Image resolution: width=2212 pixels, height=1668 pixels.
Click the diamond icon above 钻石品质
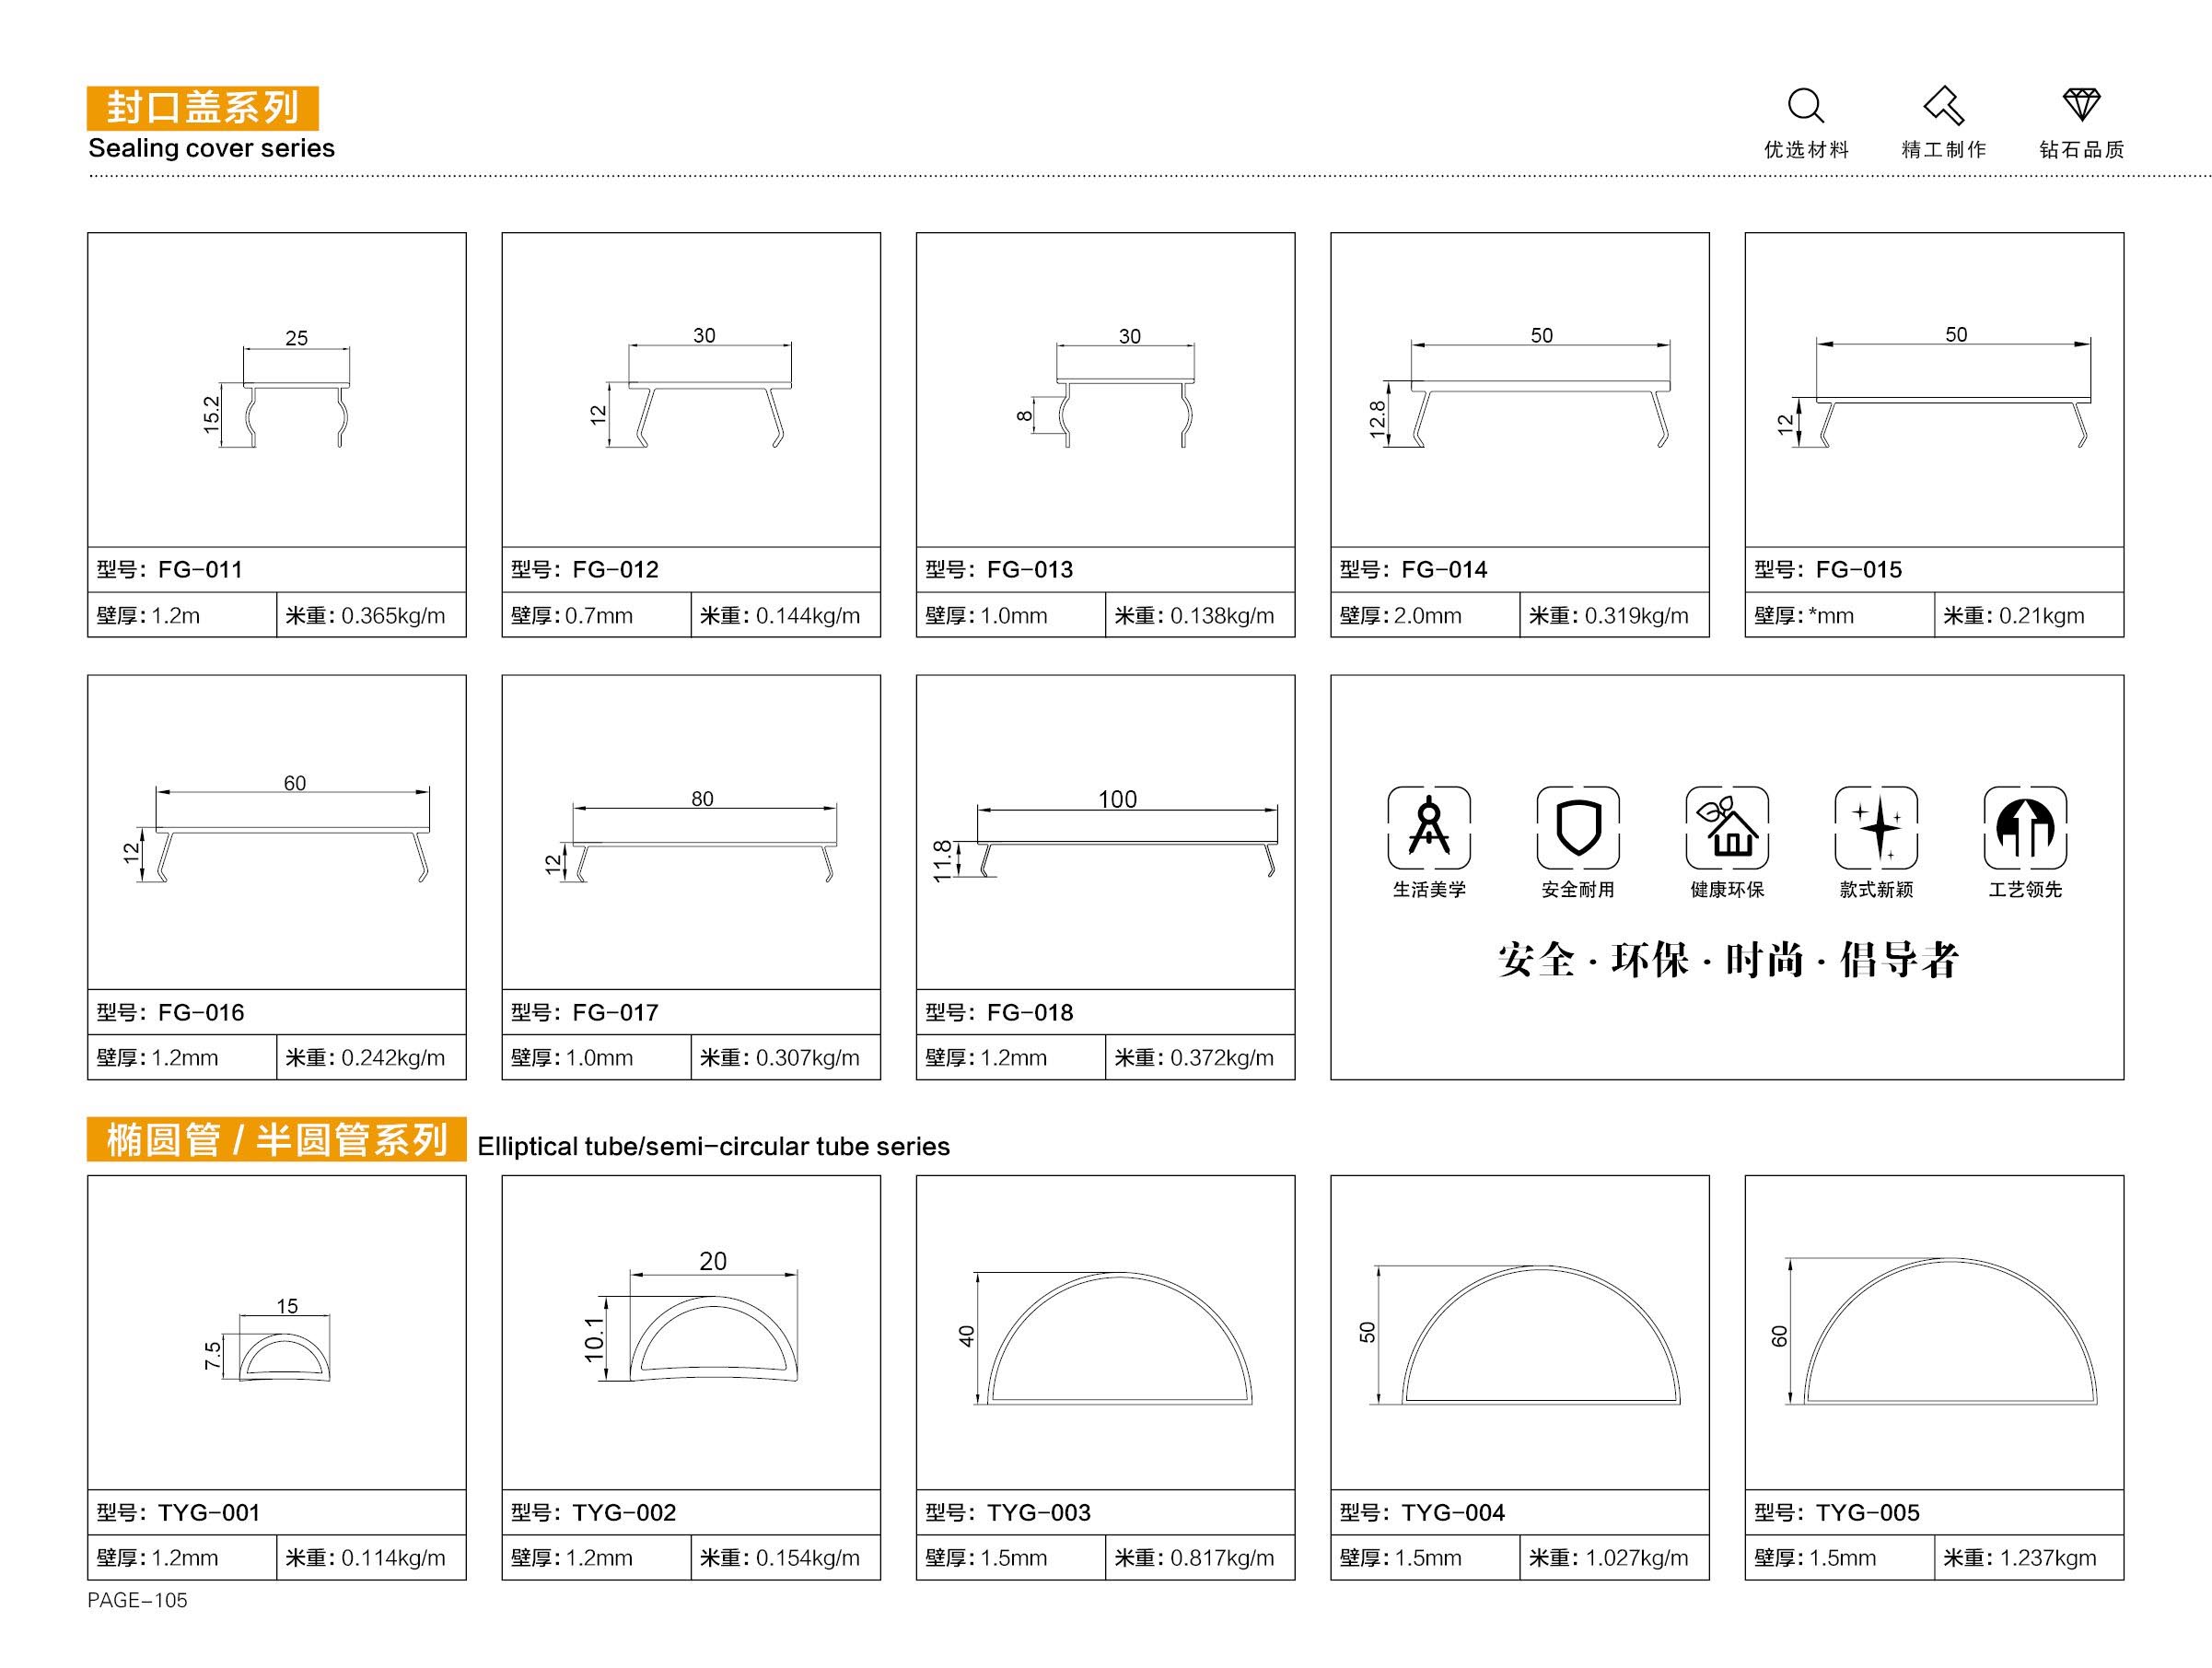click(x=2082, y=104)
